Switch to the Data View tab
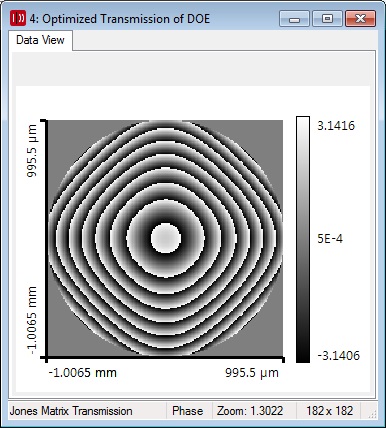This screenshot has width=386, height=428. tap(40, 40)
